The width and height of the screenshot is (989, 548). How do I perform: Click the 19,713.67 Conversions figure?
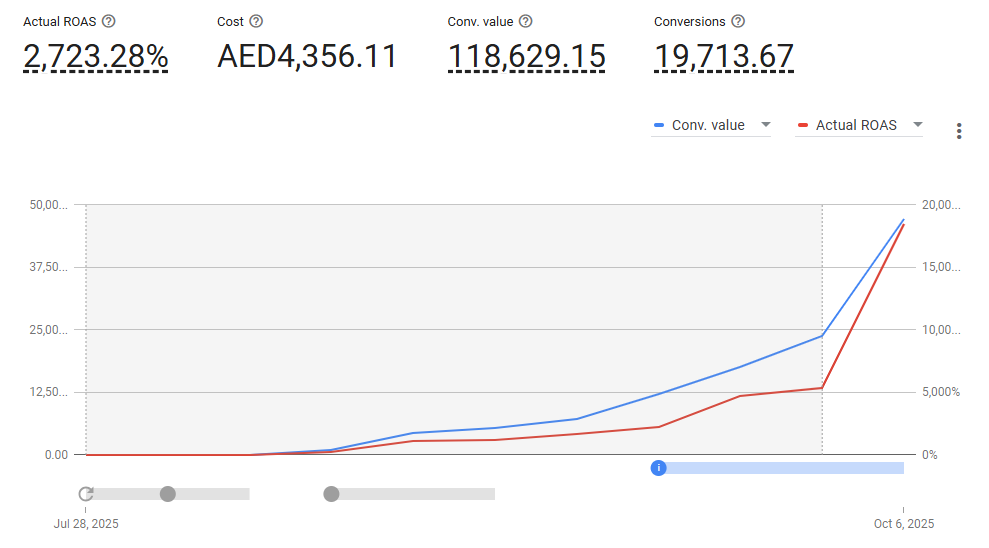[724, 57]
